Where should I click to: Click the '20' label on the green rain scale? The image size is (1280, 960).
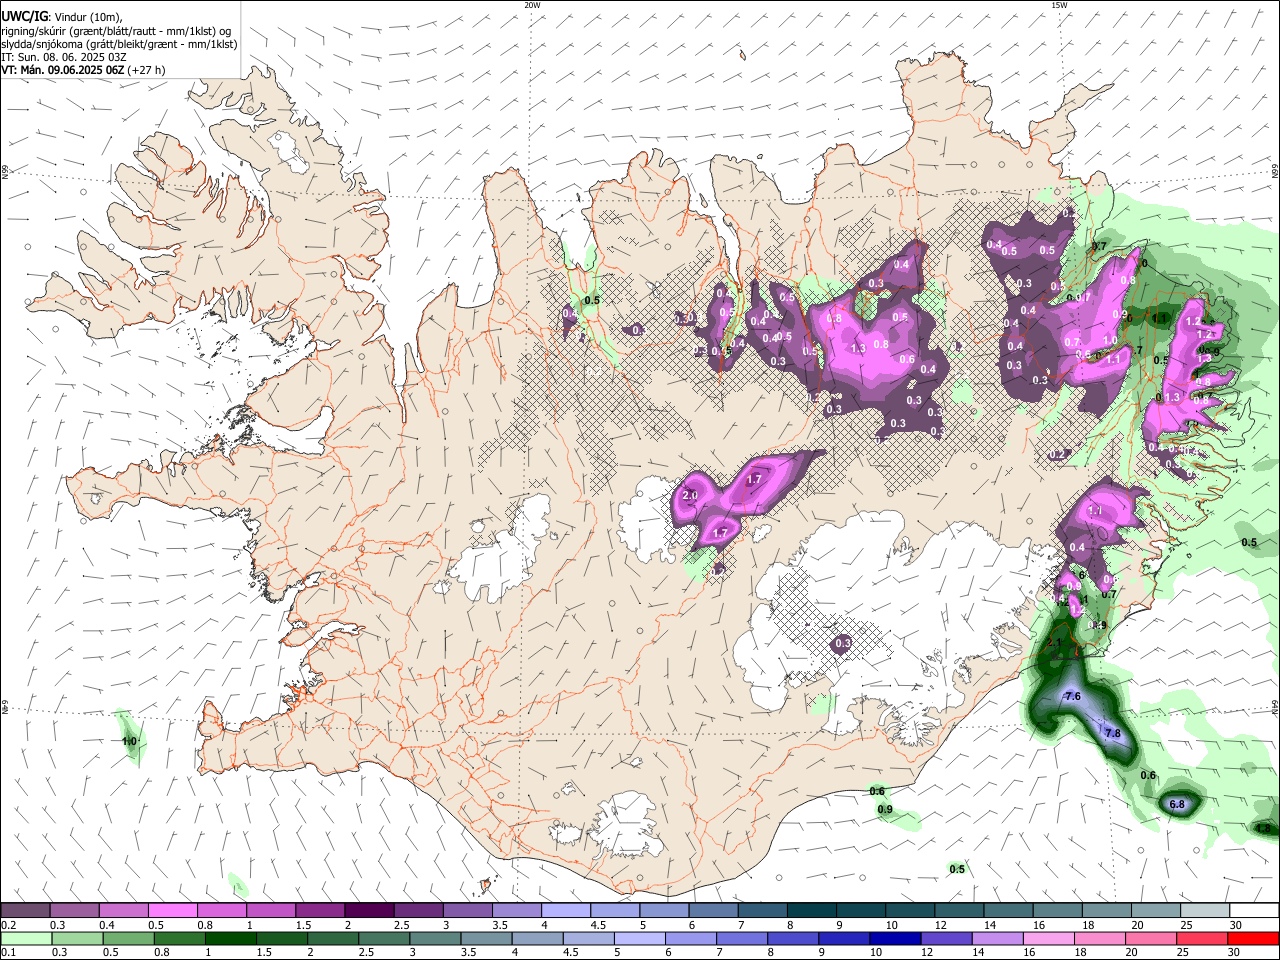pyautogui.click(x=1132, y=953)
